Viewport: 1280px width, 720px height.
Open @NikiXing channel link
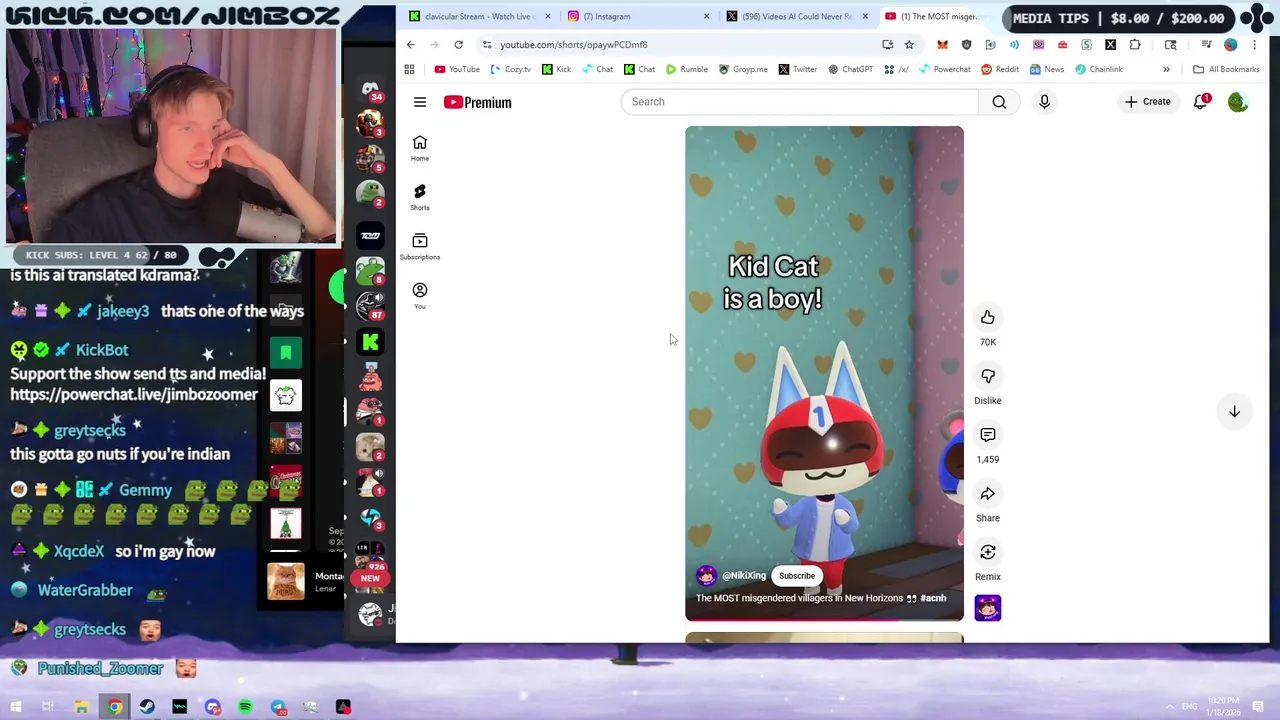click(x=744, y=575)
